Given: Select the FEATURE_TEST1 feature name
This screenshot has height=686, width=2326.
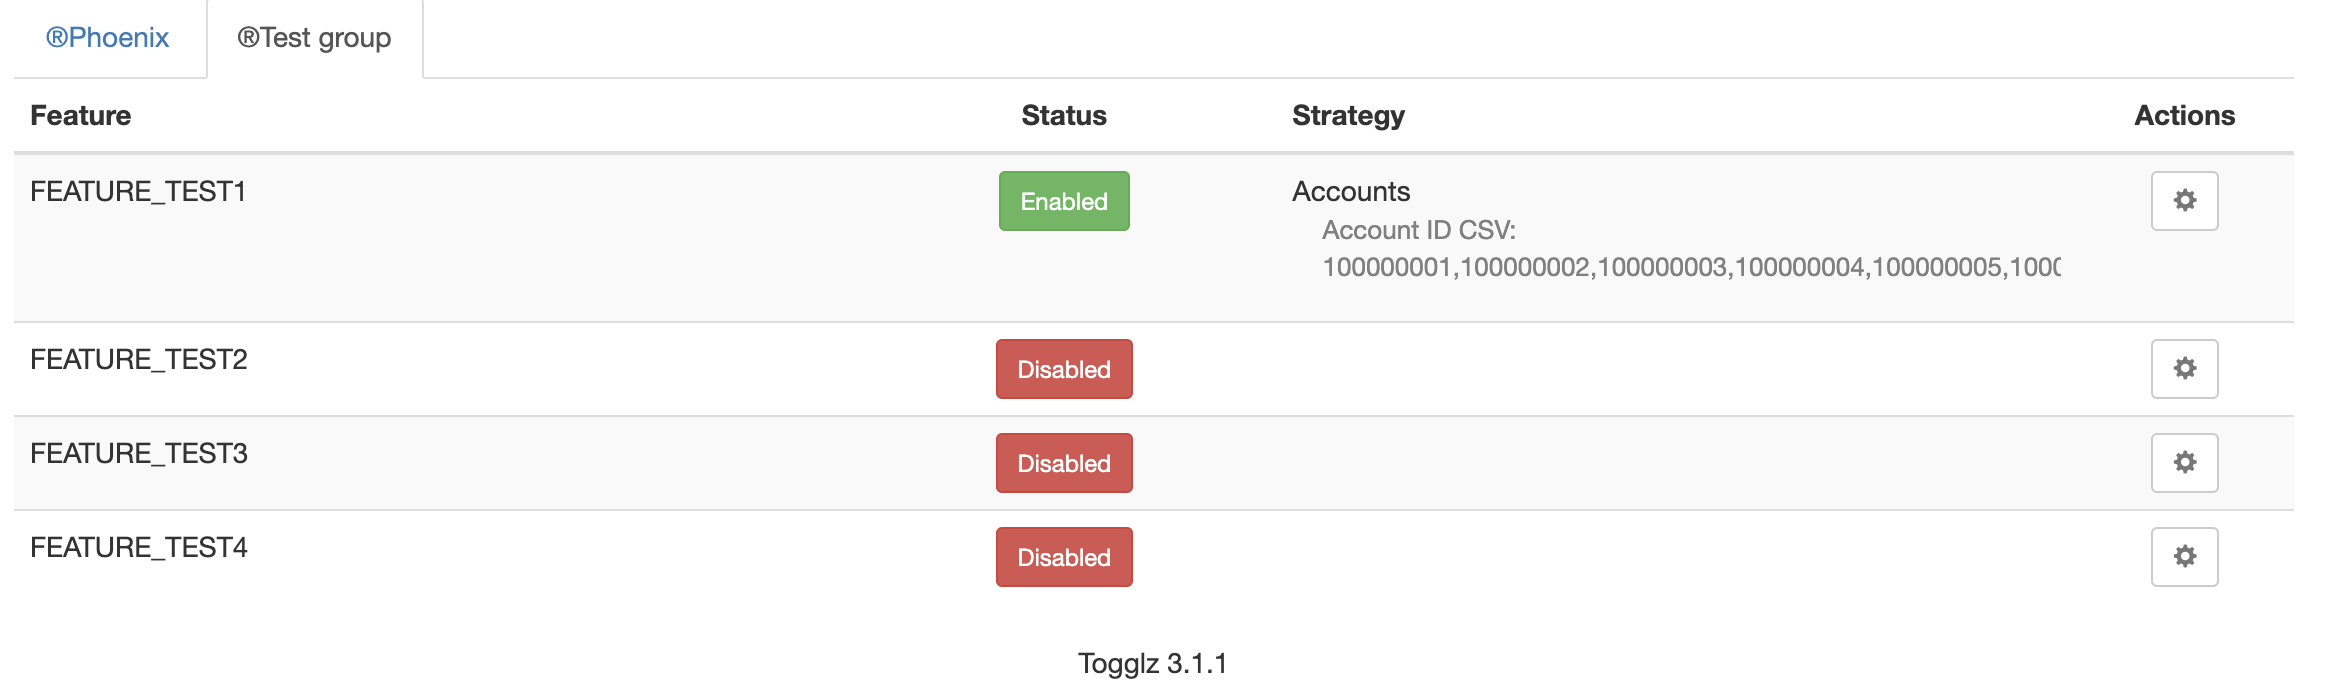Looking at the screenshot, I should (141, 190).
